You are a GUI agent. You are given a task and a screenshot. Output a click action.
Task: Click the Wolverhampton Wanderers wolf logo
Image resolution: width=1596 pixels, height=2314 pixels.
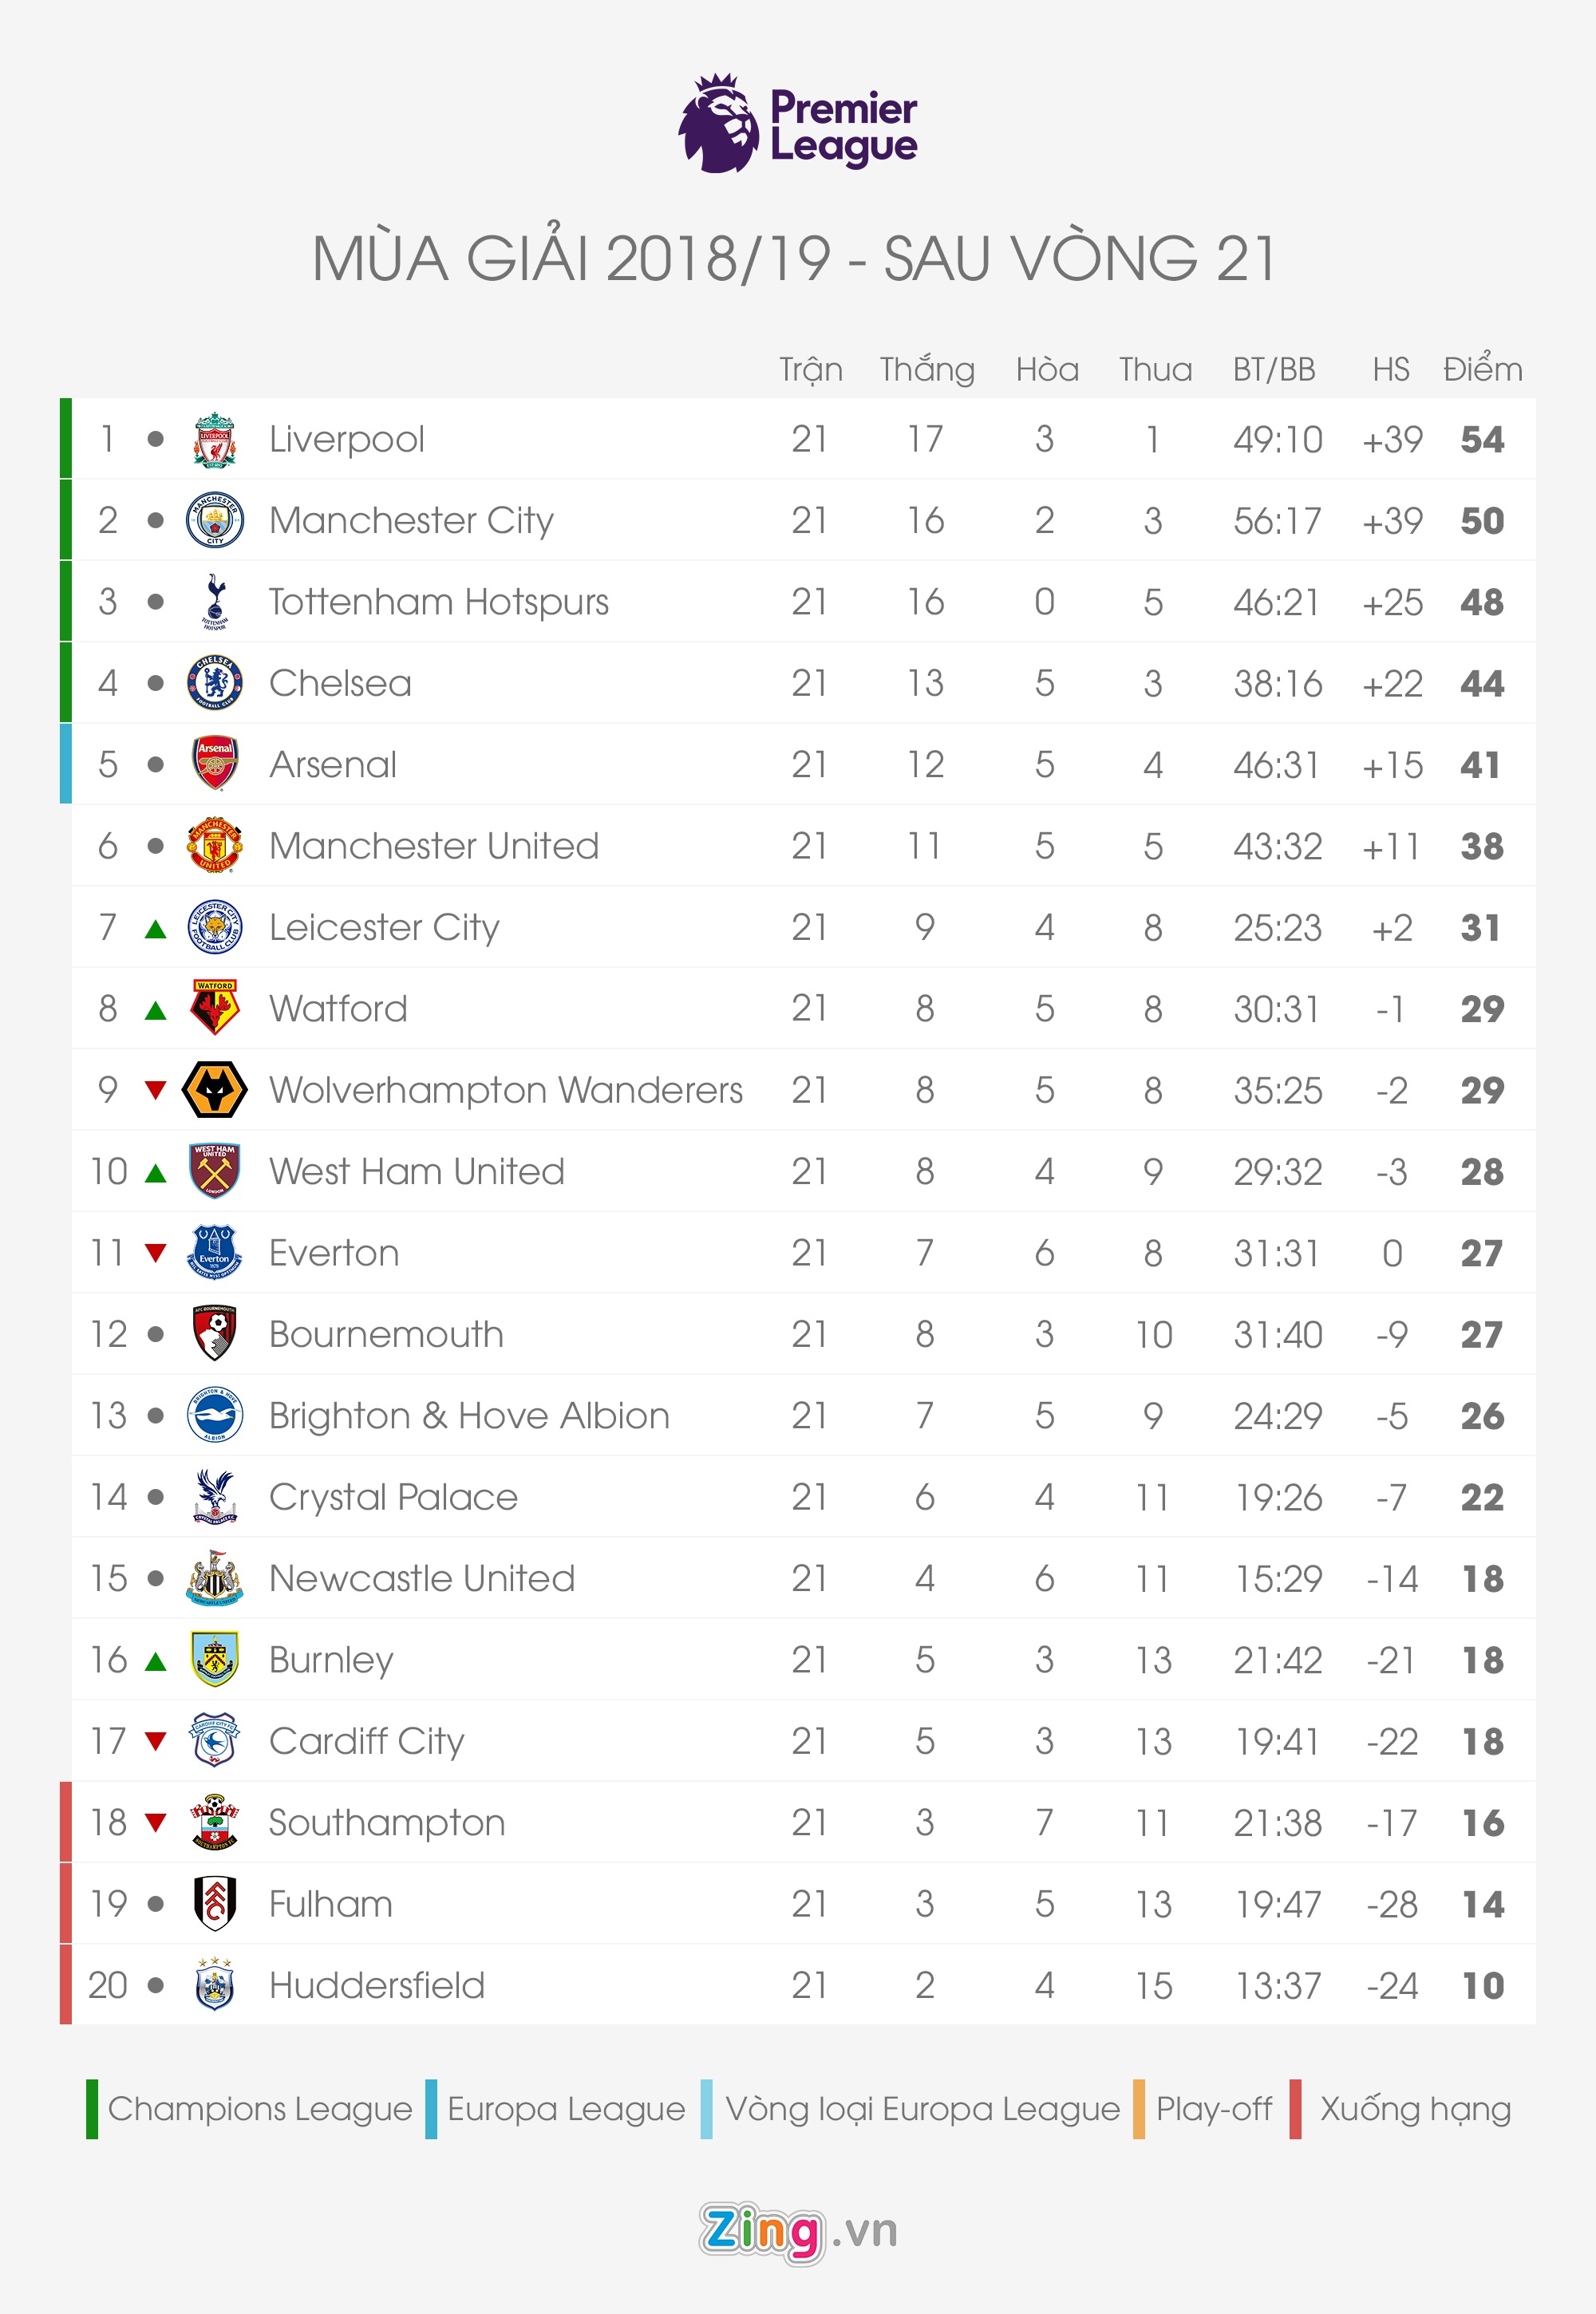tap(215, 1090)
